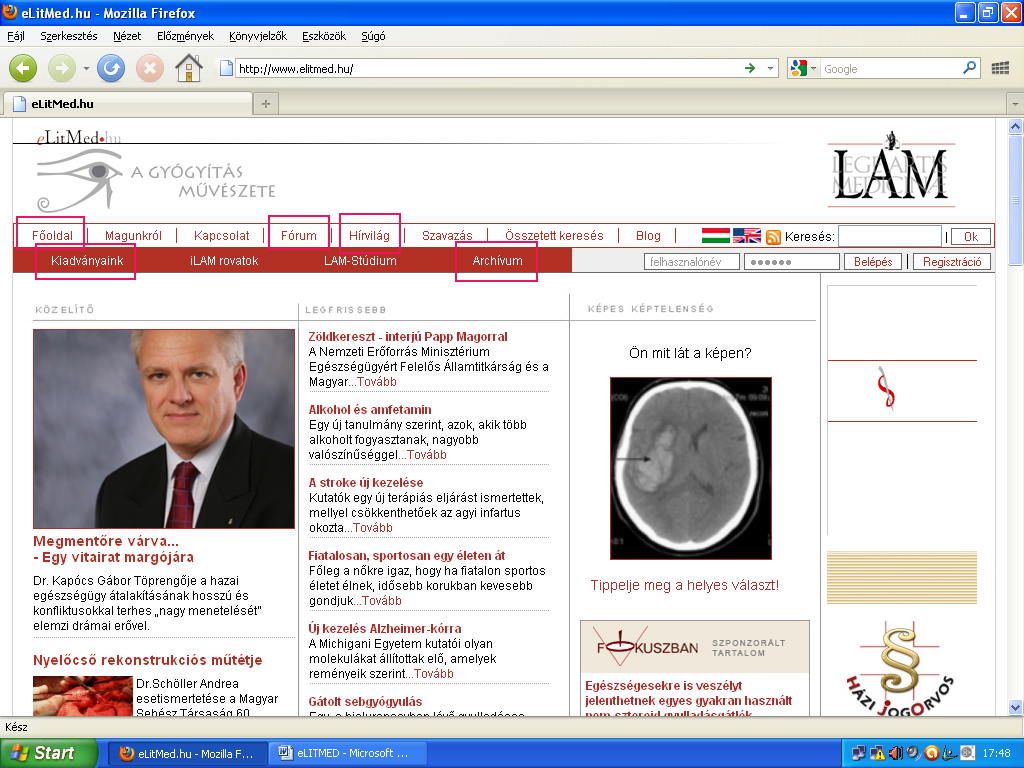Open the Nézet menu
1024x768 pixels.
point(127,36)
